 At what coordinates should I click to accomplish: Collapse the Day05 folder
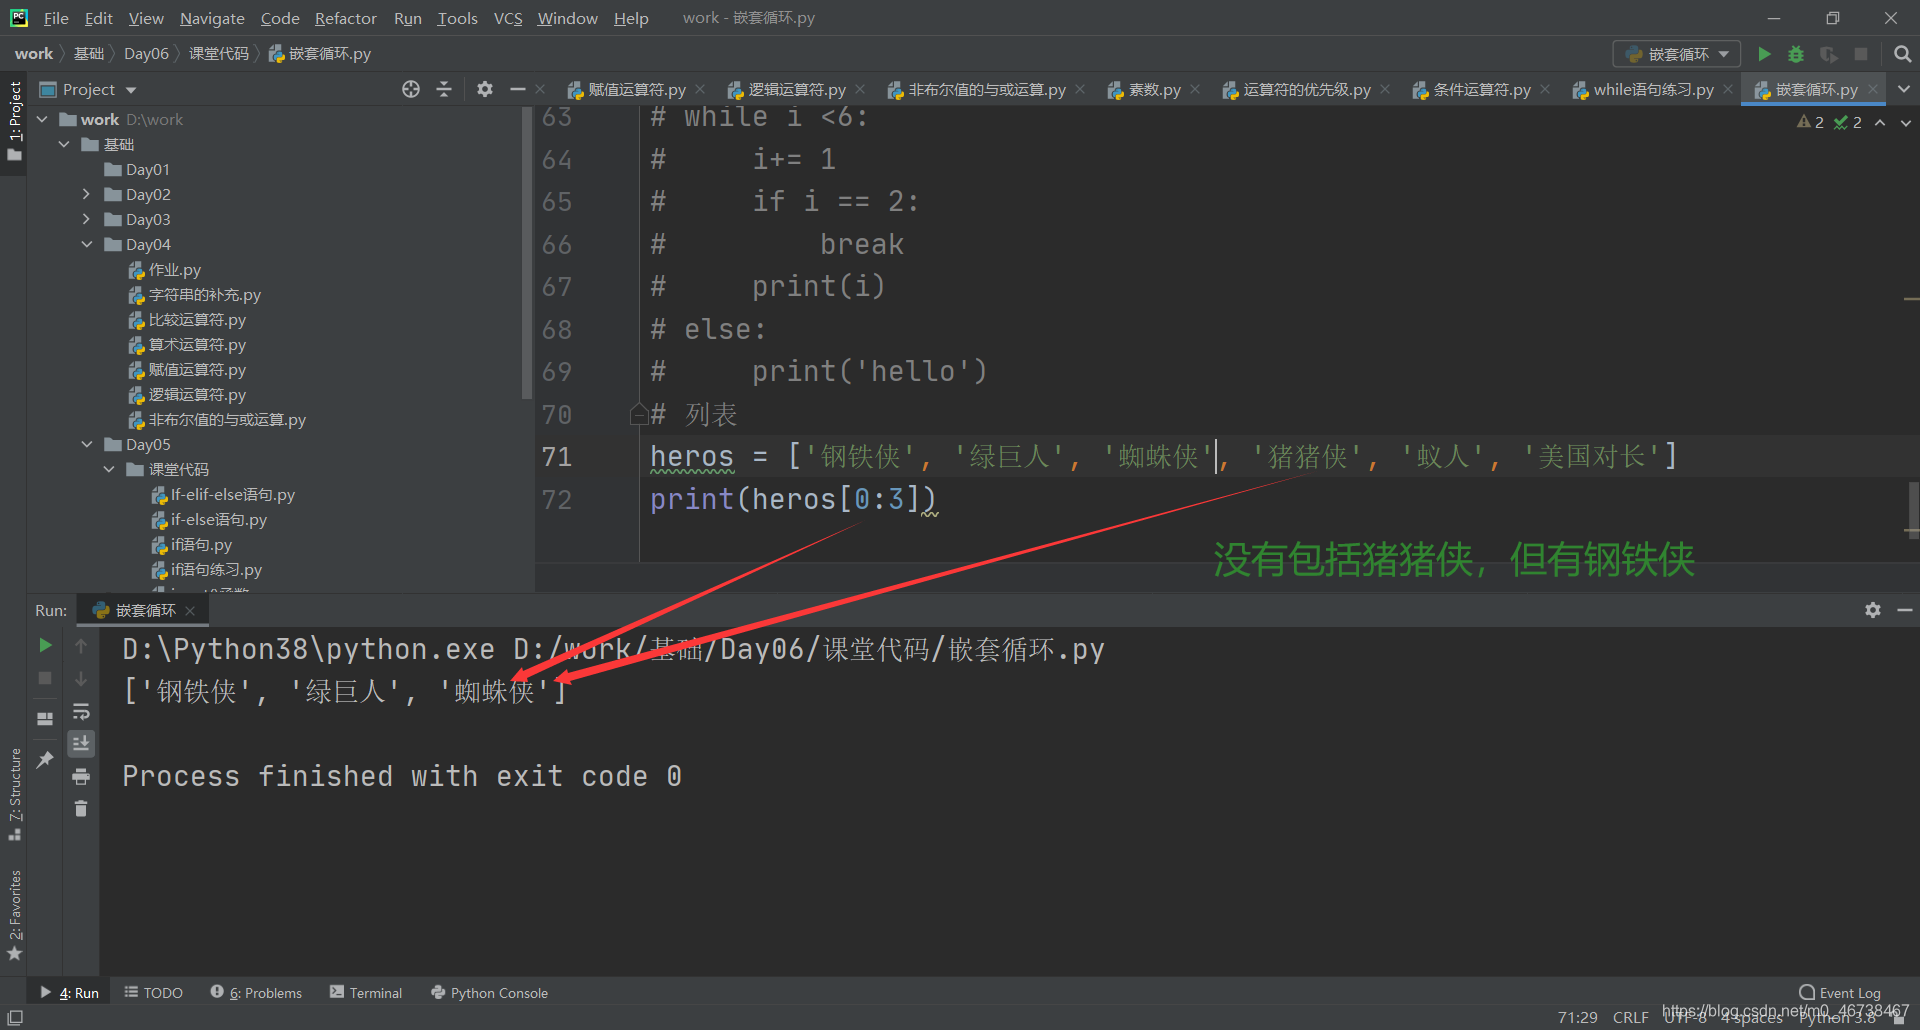[87, 444]
